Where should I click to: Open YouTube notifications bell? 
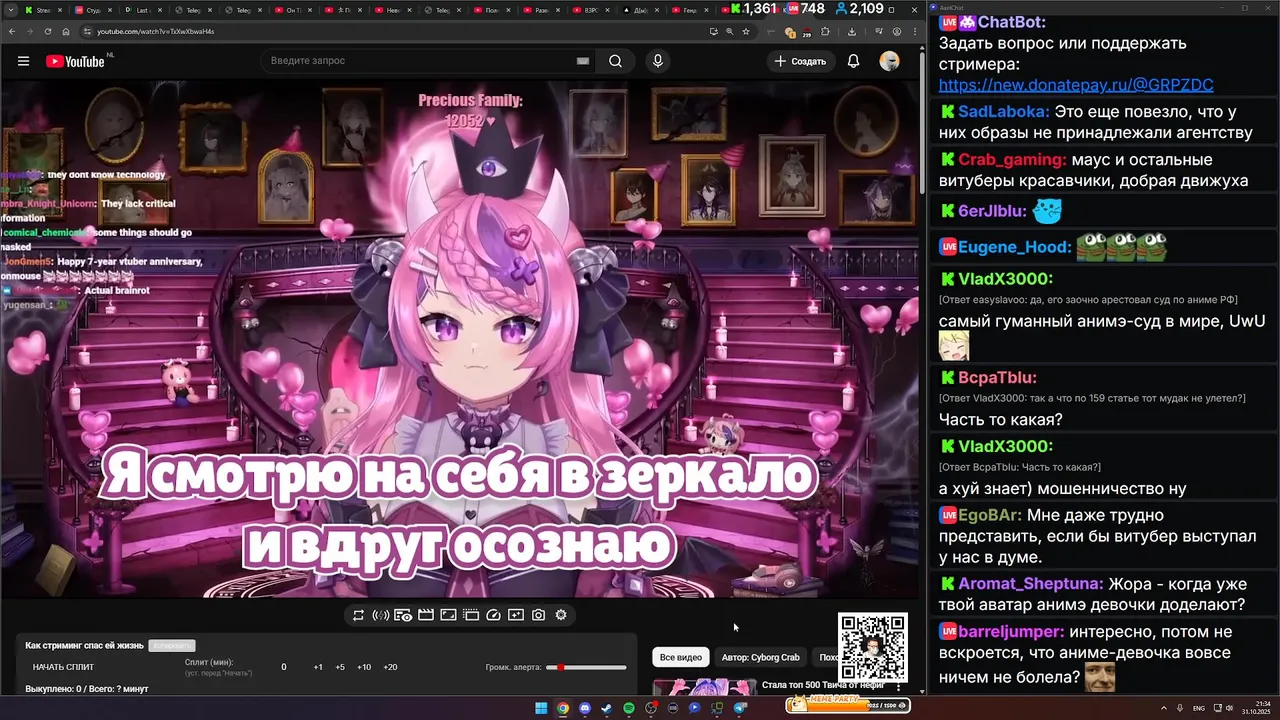pos(853,61)
